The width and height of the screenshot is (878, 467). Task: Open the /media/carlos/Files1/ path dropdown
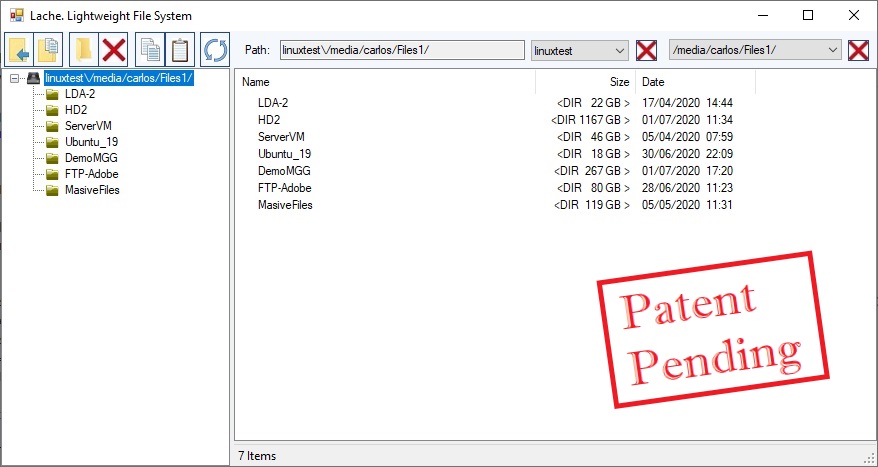coord(833,50)
